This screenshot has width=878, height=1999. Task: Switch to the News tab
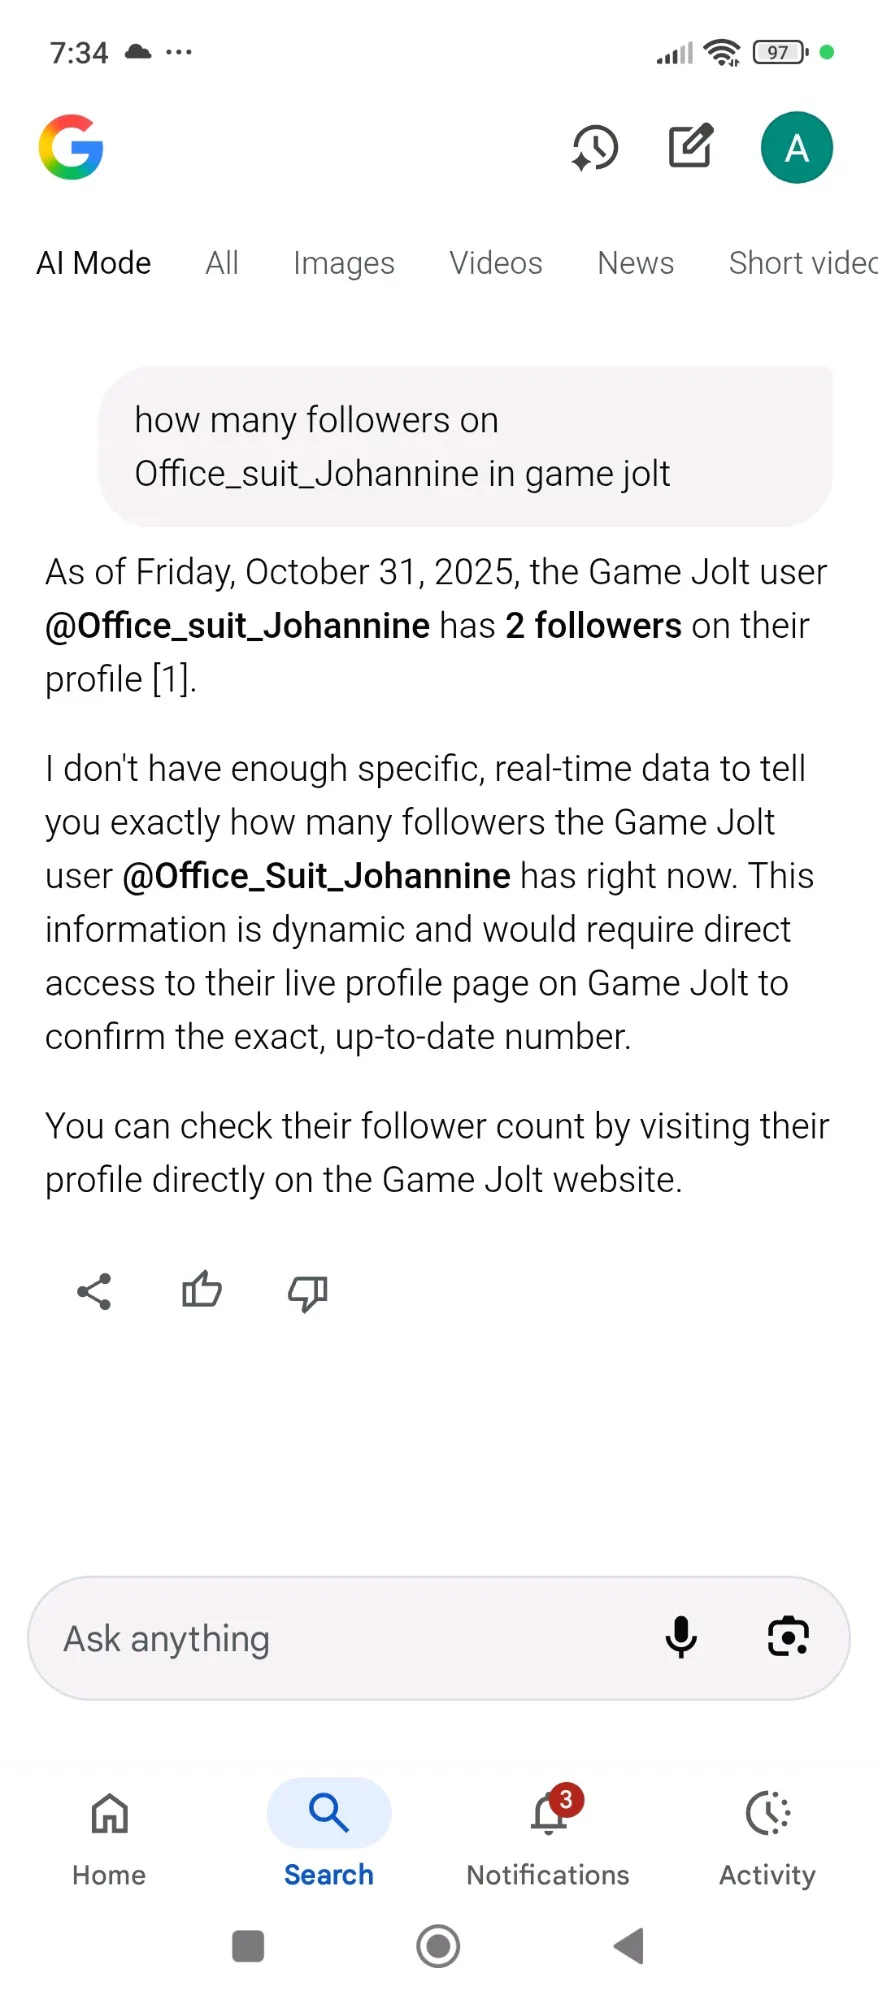coord(636,263)
